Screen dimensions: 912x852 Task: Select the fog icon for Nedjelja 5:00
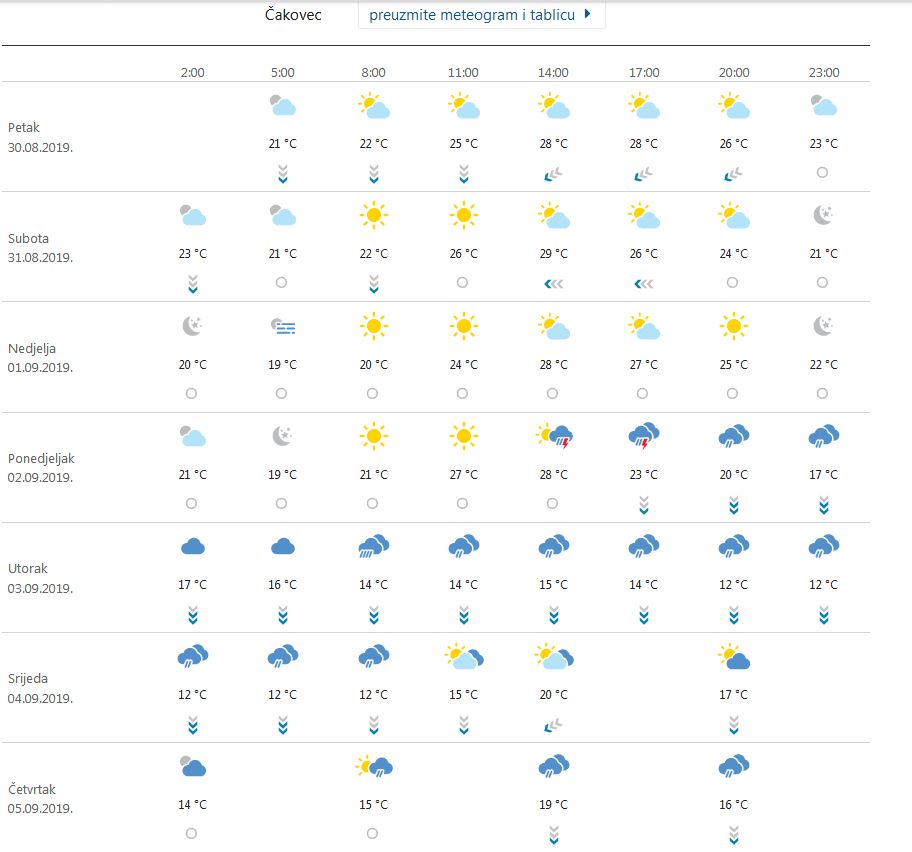click(283, 326)
